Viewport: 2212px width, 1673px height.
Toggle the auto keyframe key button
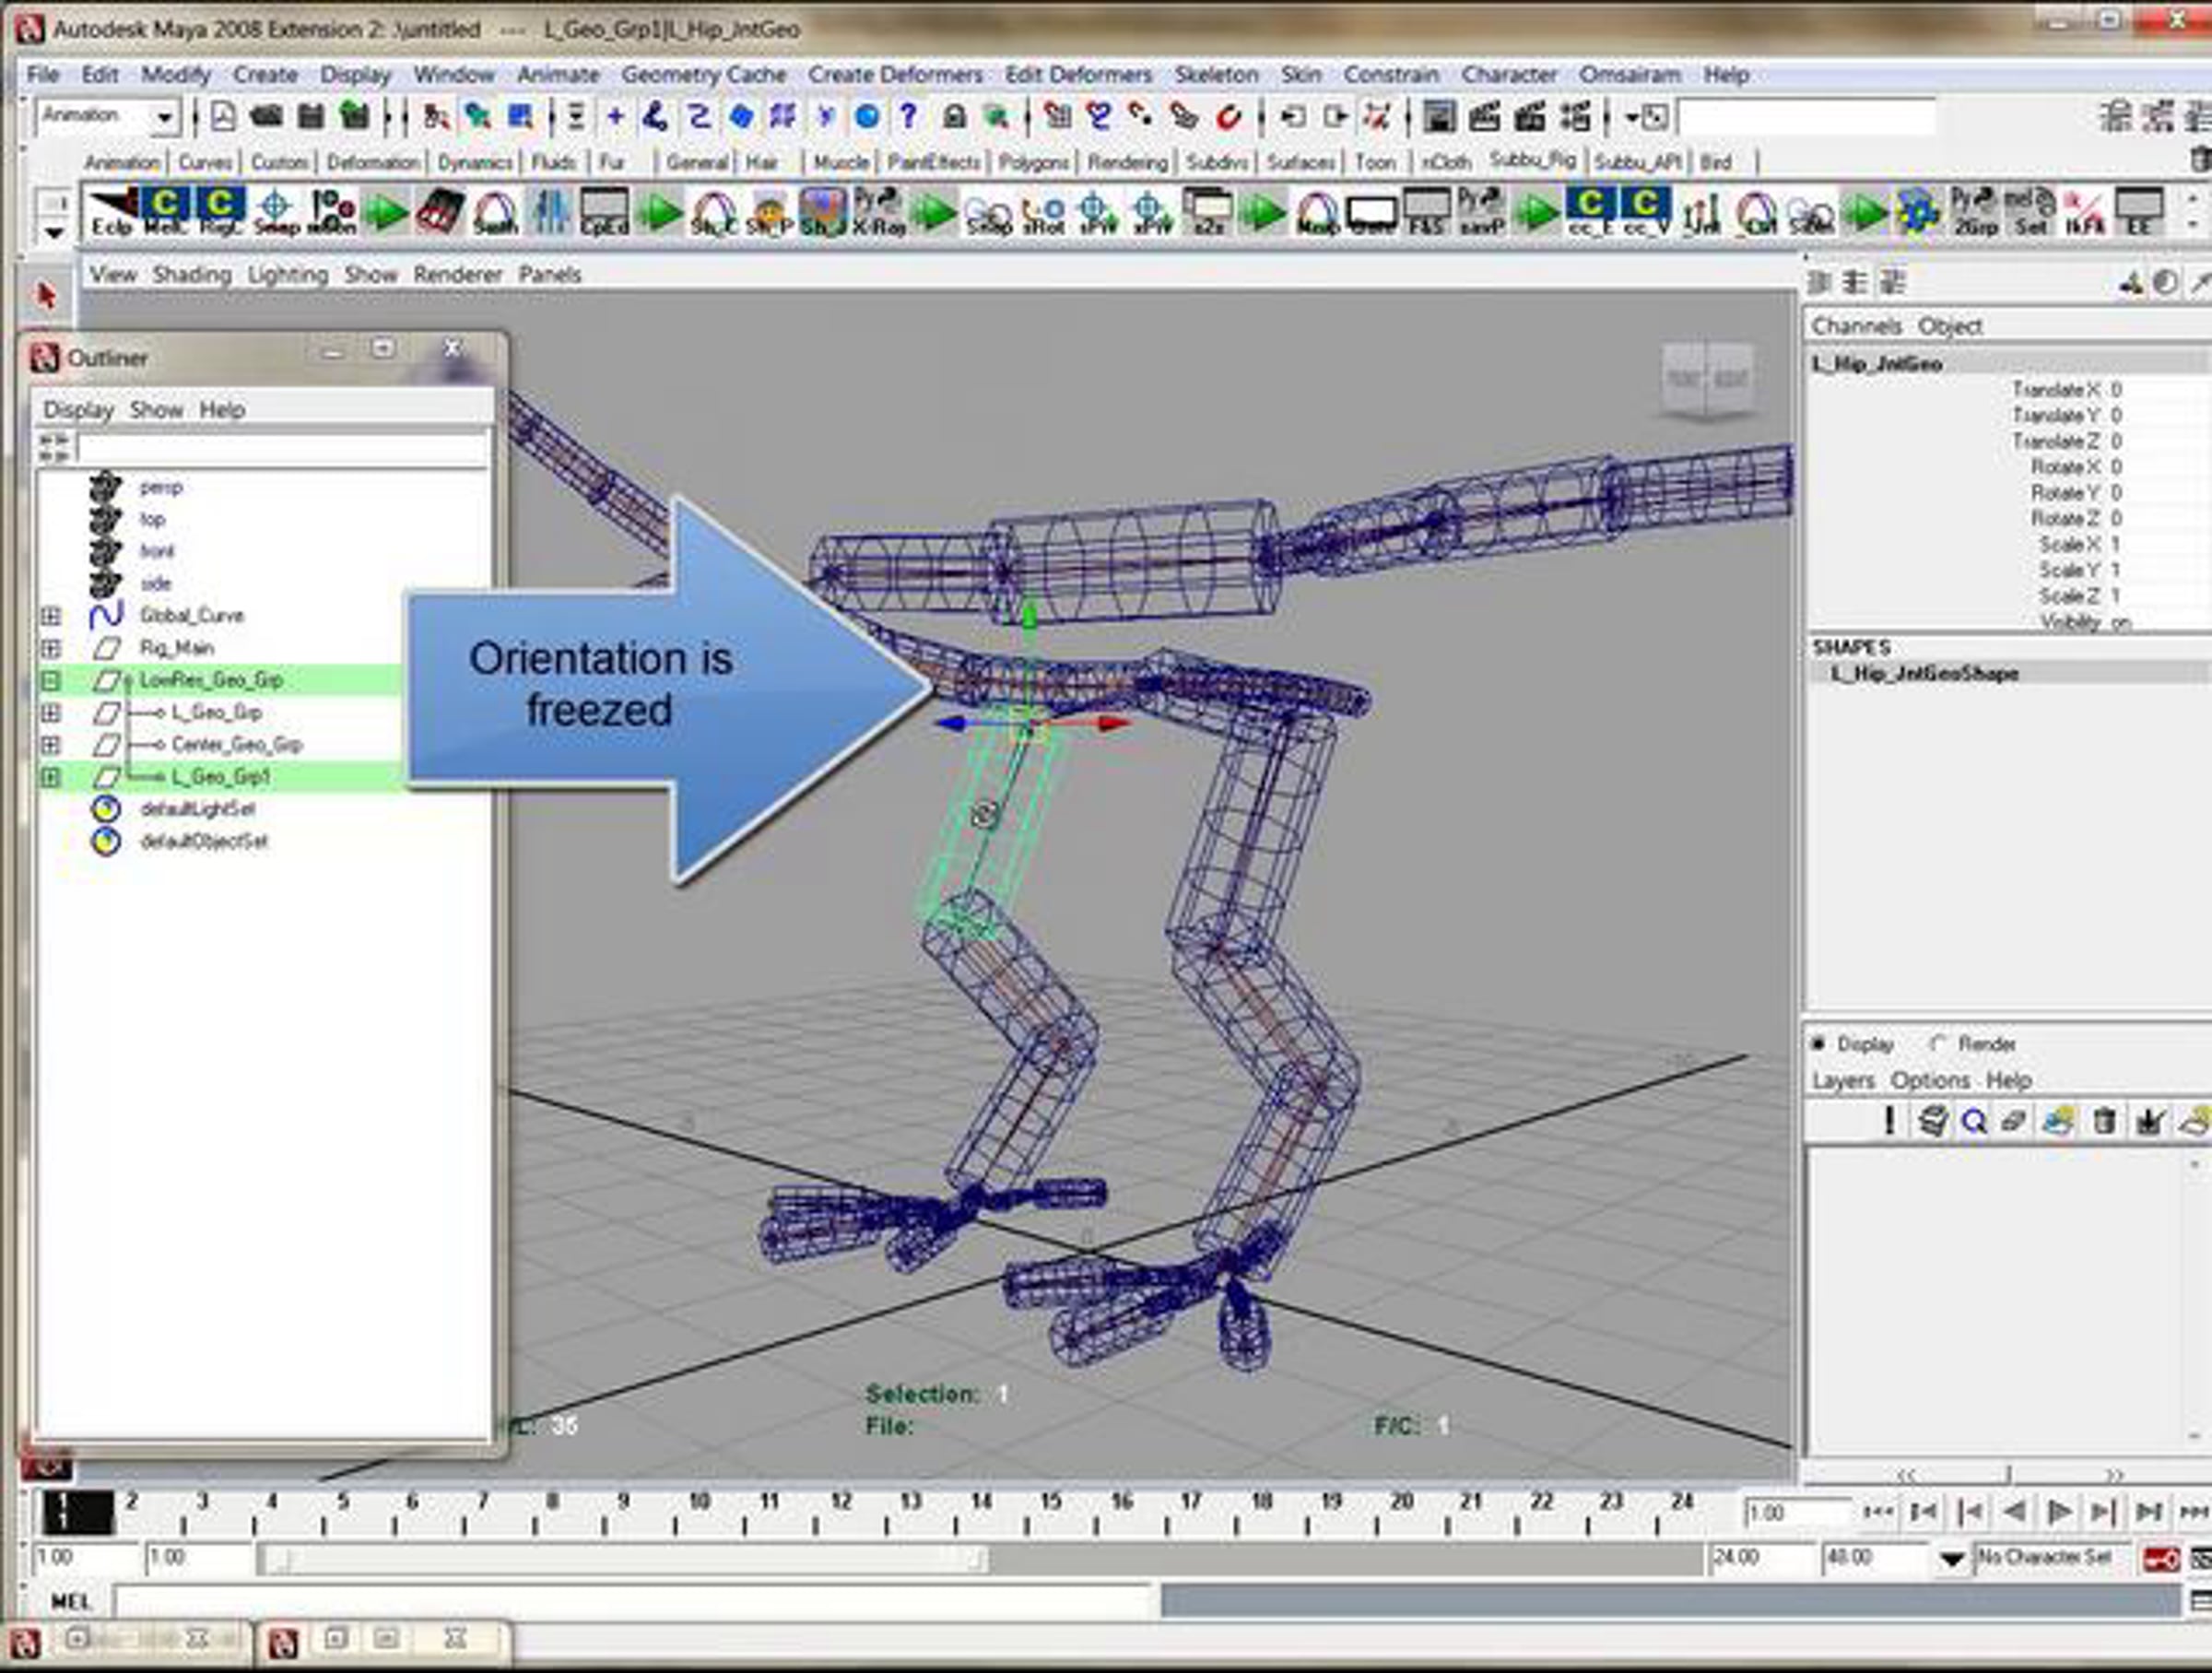(x=2159, y=1559)
